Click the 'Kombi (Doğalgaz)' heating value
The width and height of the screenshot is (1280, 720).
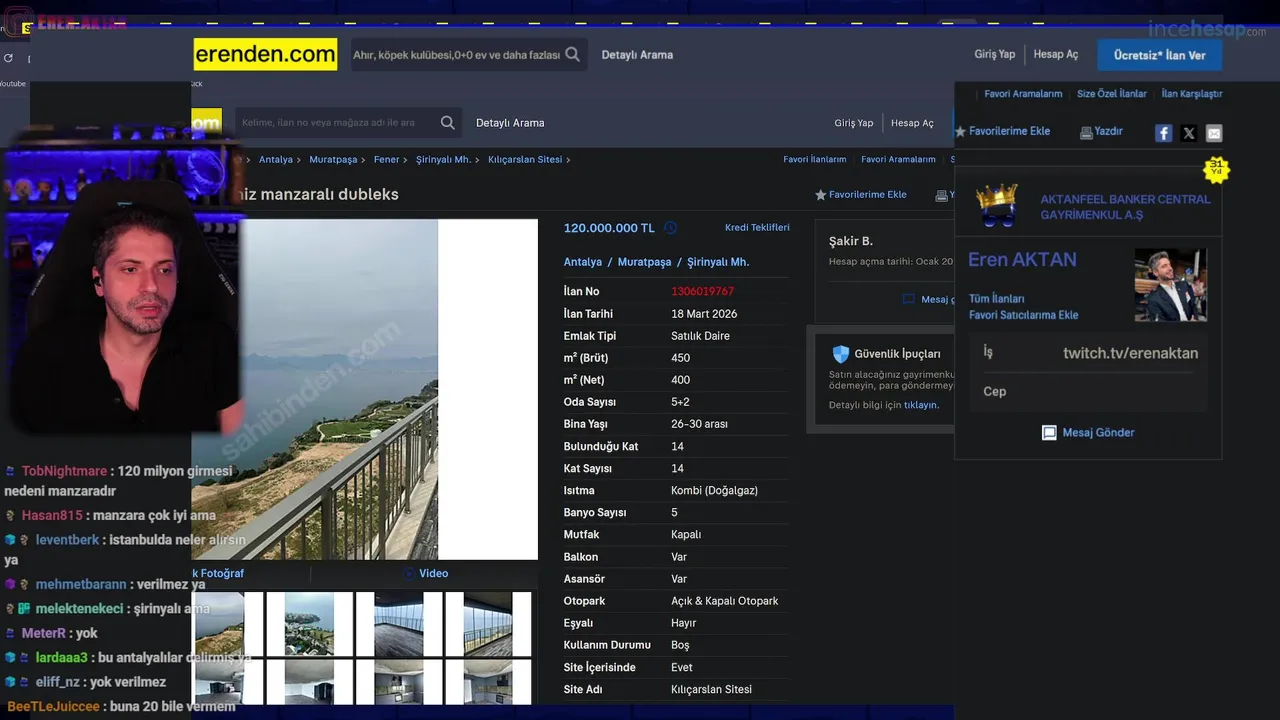[x=714, y=491]
